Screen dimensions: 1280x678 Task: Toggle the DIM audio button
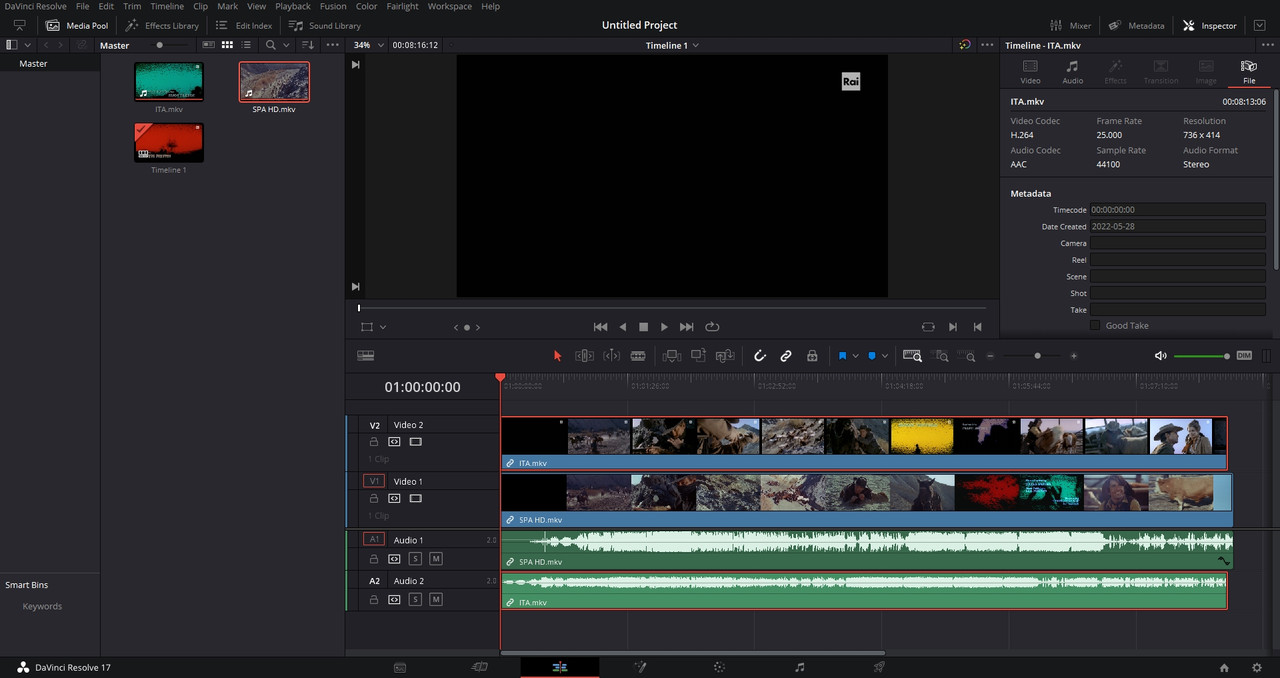coord(1244,355)
